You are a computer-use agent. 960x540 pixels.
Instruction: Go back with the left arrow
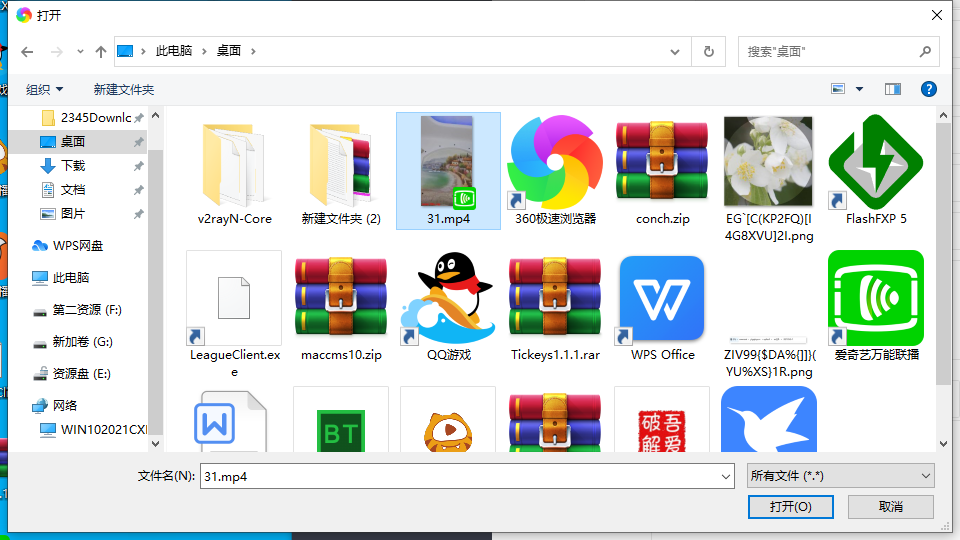click(27, 52)
